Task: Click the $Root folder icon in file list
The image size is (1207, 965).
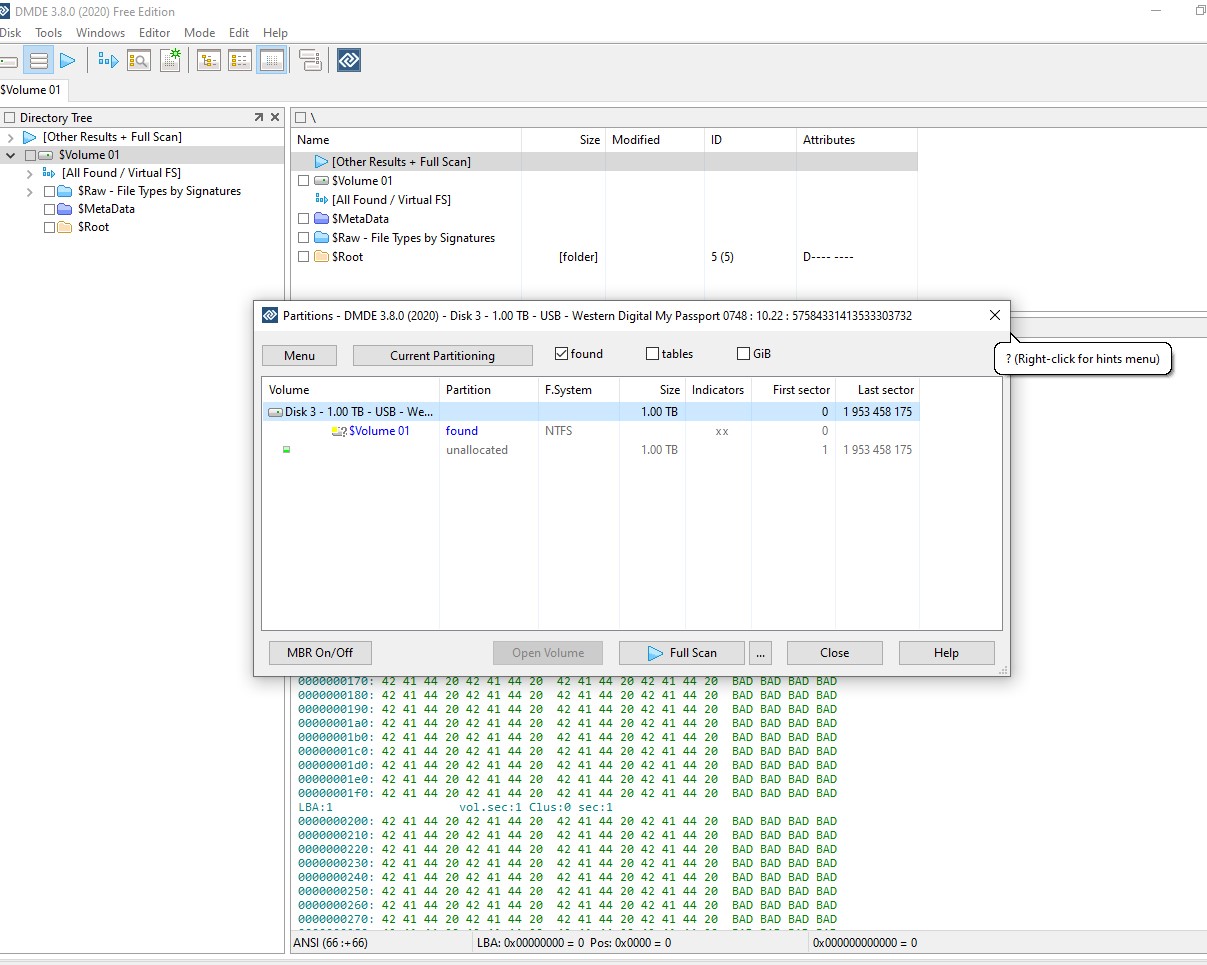Action: pyautogui.click(x=321, y=257)
